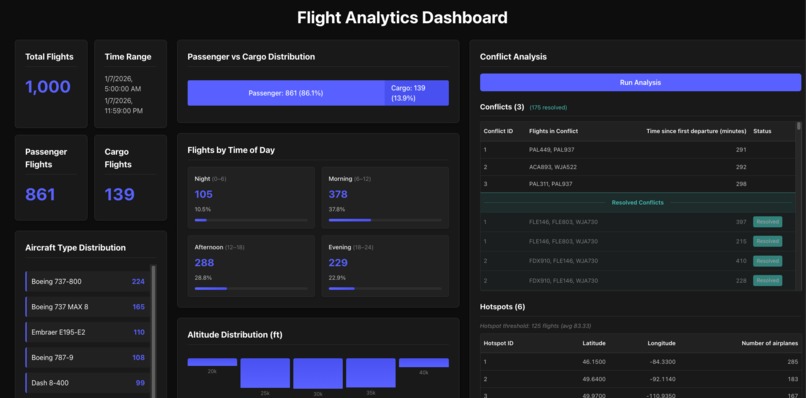Image resolution: width=806 pixels, height=398 pixels.
Task: Select conflict row PAL311, PAL937
Action: [638, 184]
